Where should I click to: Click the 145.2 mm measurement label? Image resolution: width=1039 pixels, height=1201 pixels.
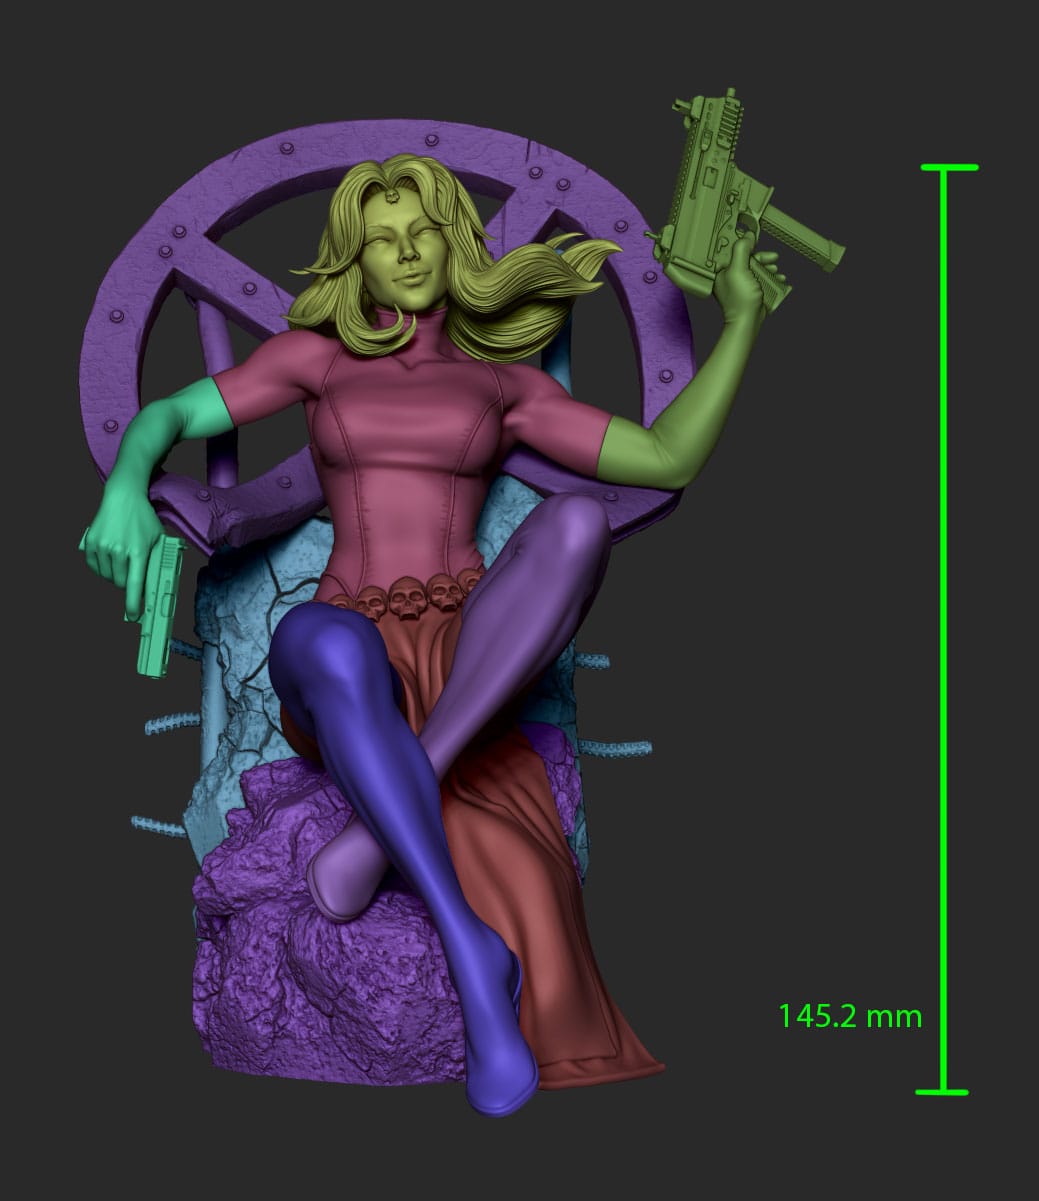click(x=849, y=1016)
